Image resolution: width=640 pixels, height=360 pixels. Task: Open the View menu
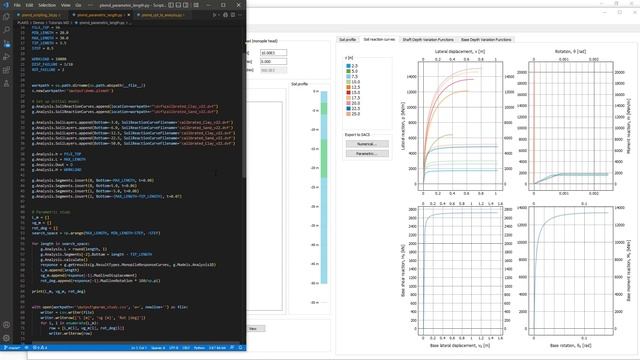tap(66, 5)
